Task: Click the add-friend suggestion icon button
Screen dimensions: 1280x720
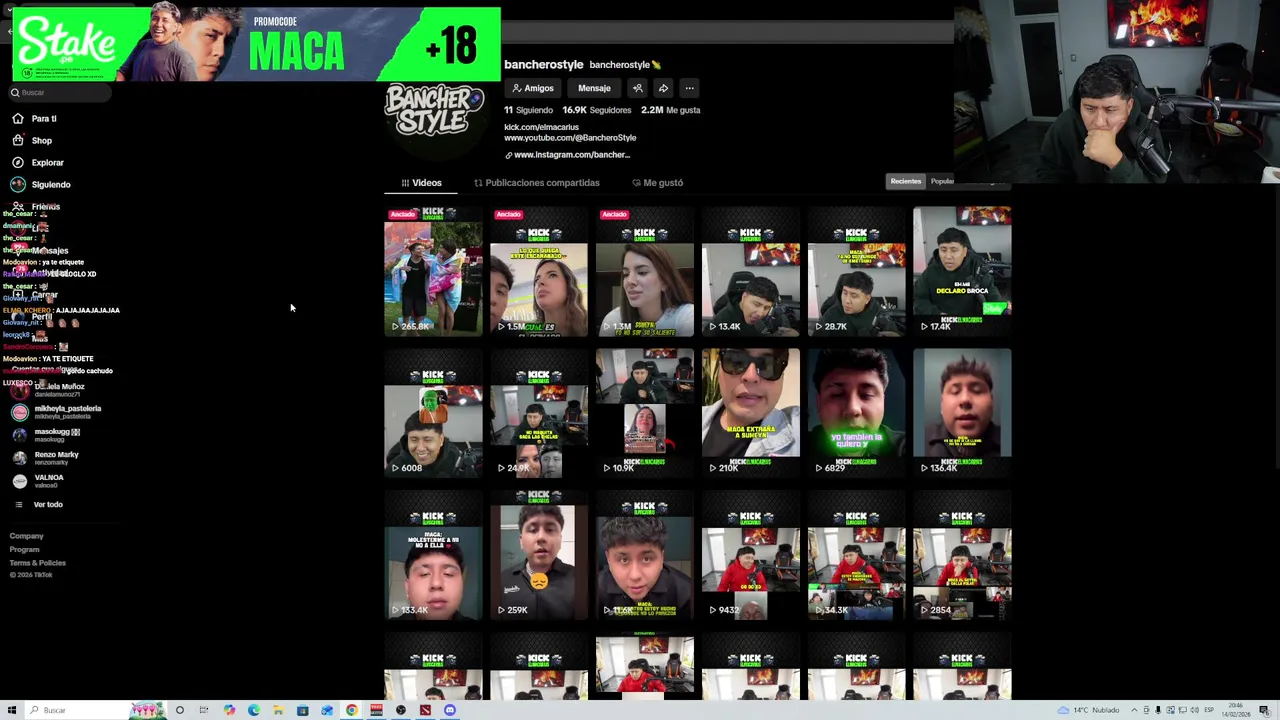Action: click(x=637, y=88)
